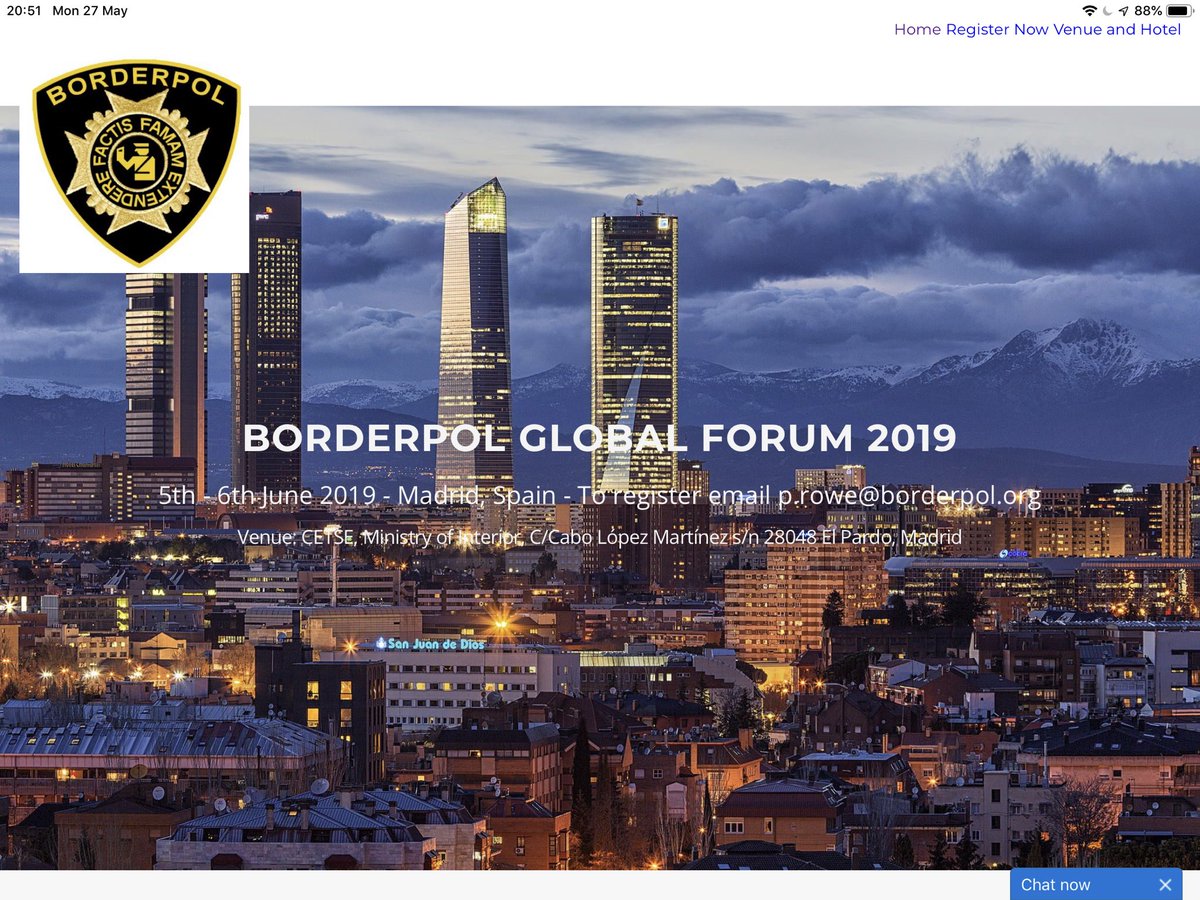Tap the battery status icon

(x=1179, y=11)
